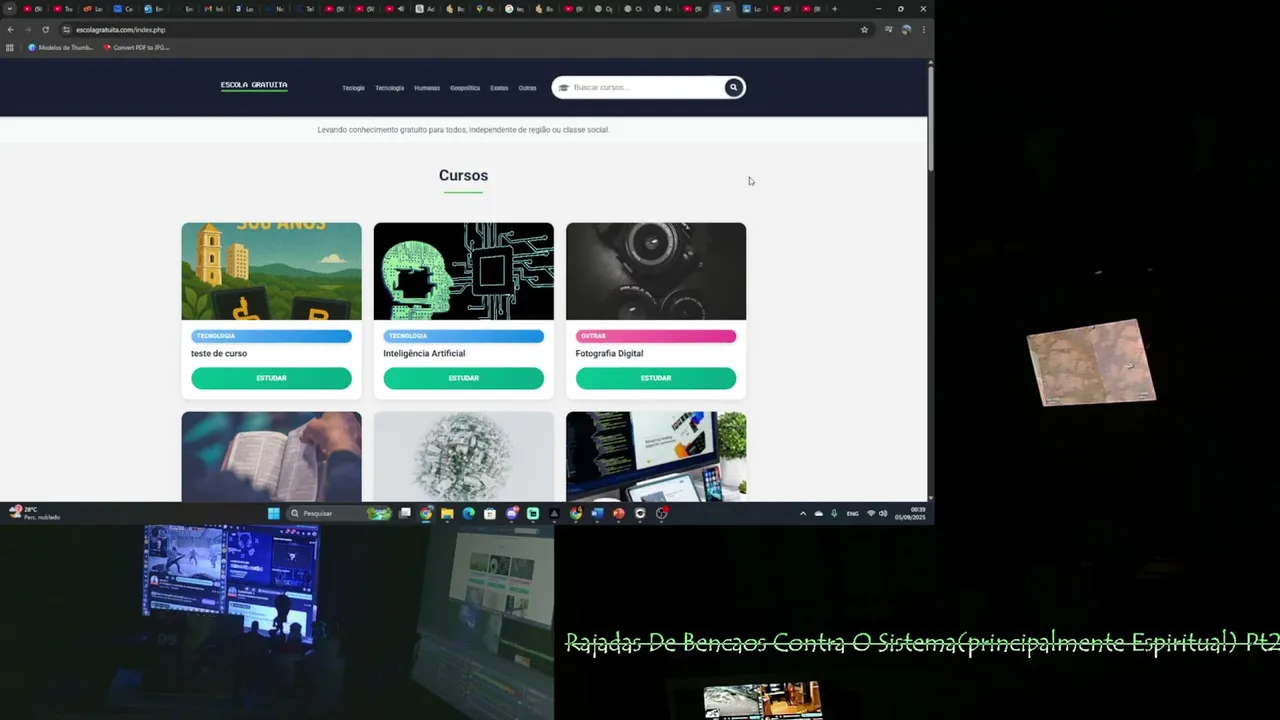Click the microphone icon in system tray
The image size is (1280, 720).
834,513
